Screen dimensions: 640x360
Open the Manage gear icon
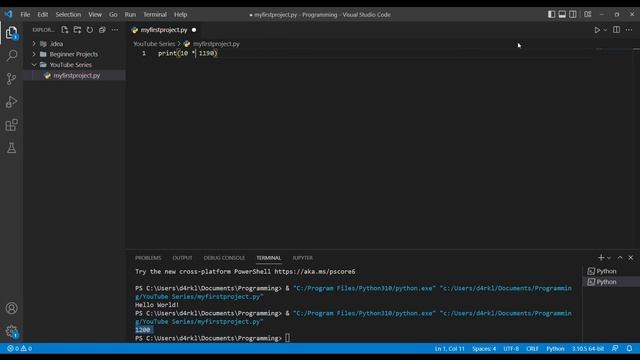pos(11,331)
